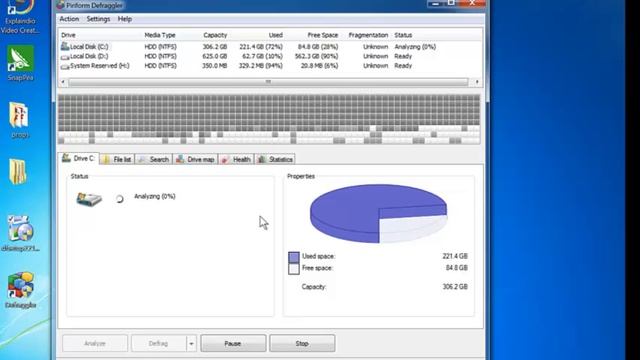Select the Local Disk (D:) drive icon
This screenshot has width=640, height=360.
(64, 57)
